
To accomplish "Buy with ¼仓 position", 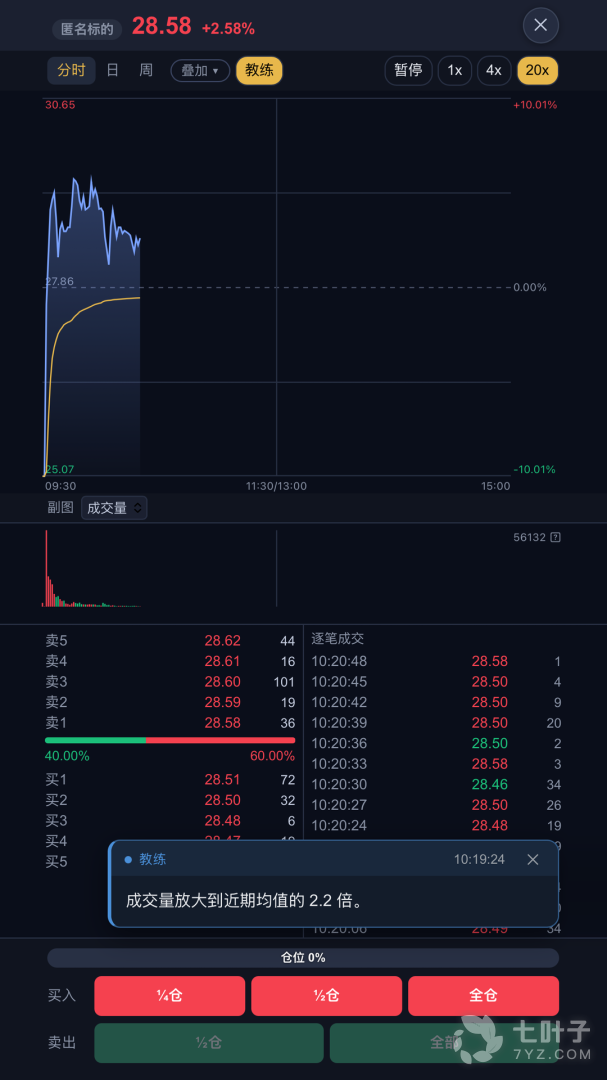I will (169, 995).
